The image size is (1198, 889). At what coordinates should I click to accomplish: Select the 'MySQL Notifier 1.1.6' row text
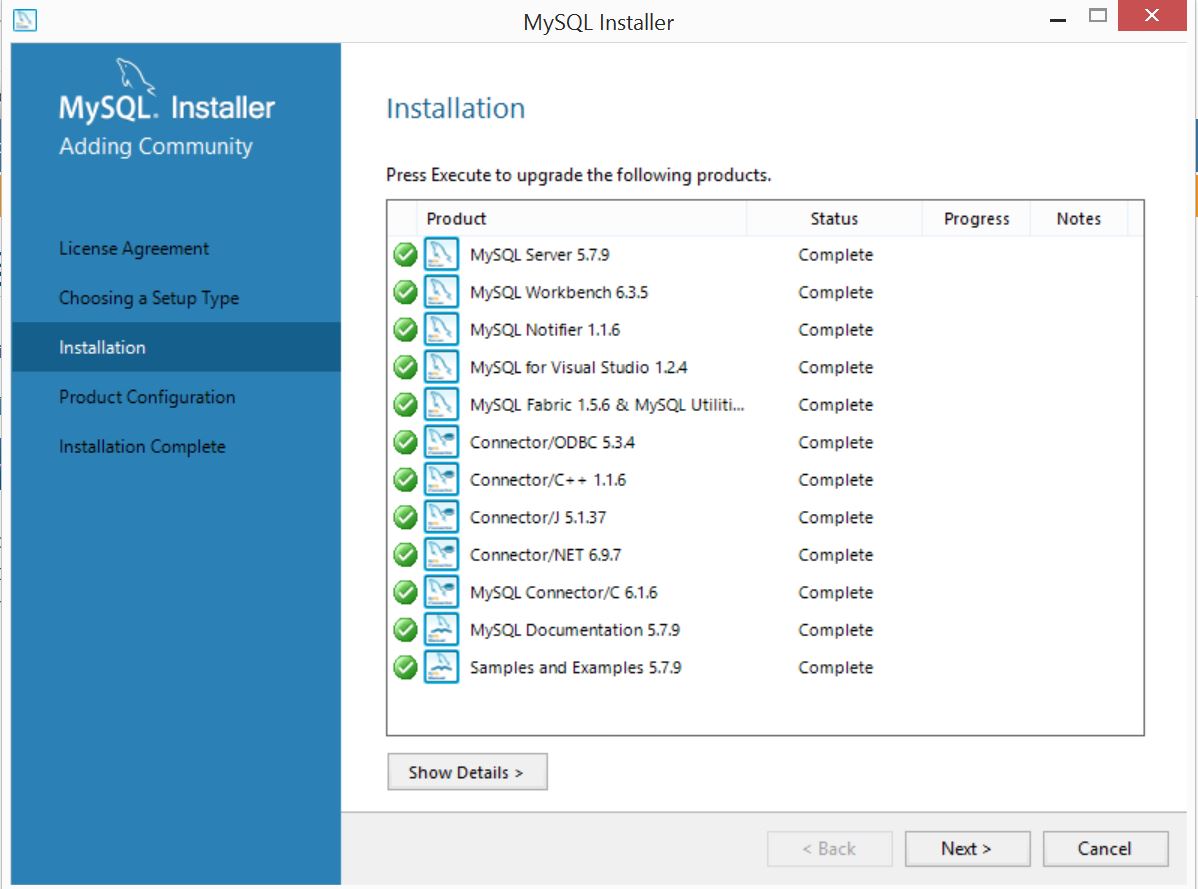click(x=545, y=329)
